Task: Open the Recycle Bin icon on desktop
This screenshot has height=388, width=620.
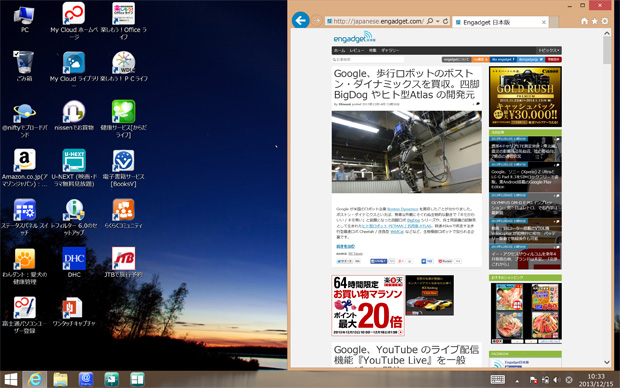Action: (25, 66)
